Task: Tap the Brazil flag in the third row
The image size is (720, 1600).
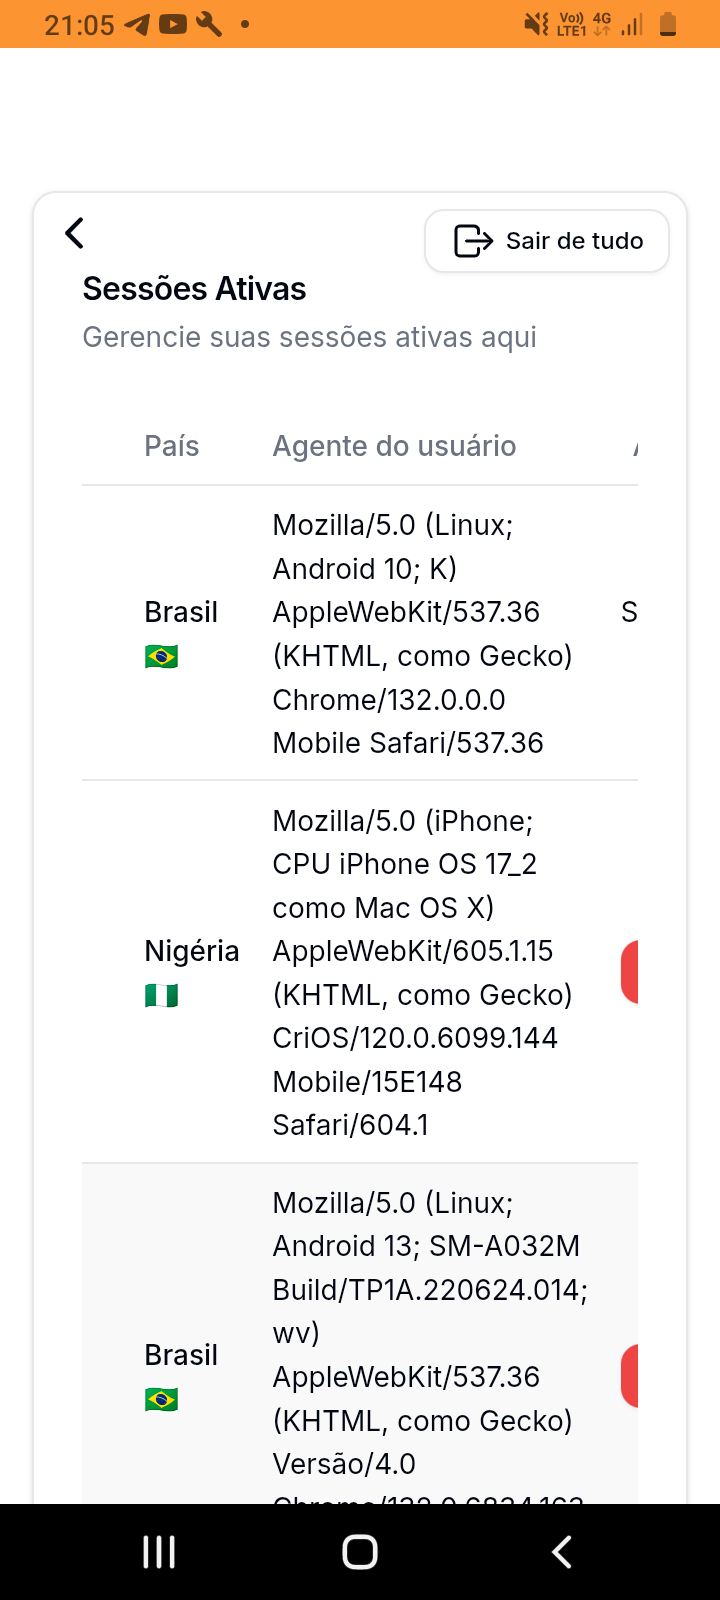Action: pos(161,1399)
